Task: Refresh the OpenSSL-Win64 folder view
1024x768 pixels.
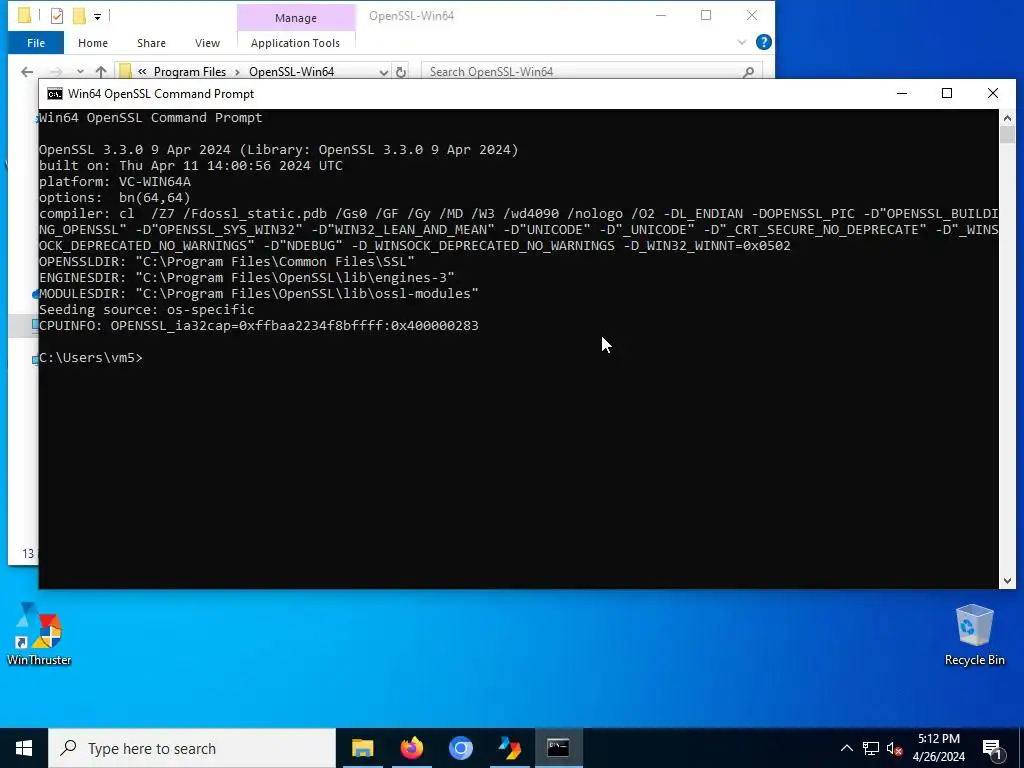Action: click(401, 72)
